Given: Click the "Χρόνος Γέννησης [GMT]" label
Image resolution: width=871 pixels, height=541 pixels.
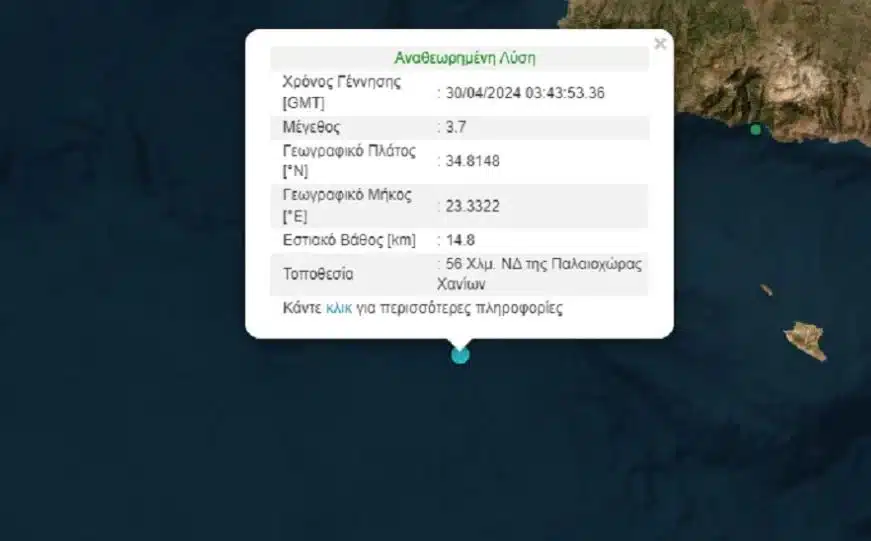Looking at the screenshot, I should pos(327,93).
